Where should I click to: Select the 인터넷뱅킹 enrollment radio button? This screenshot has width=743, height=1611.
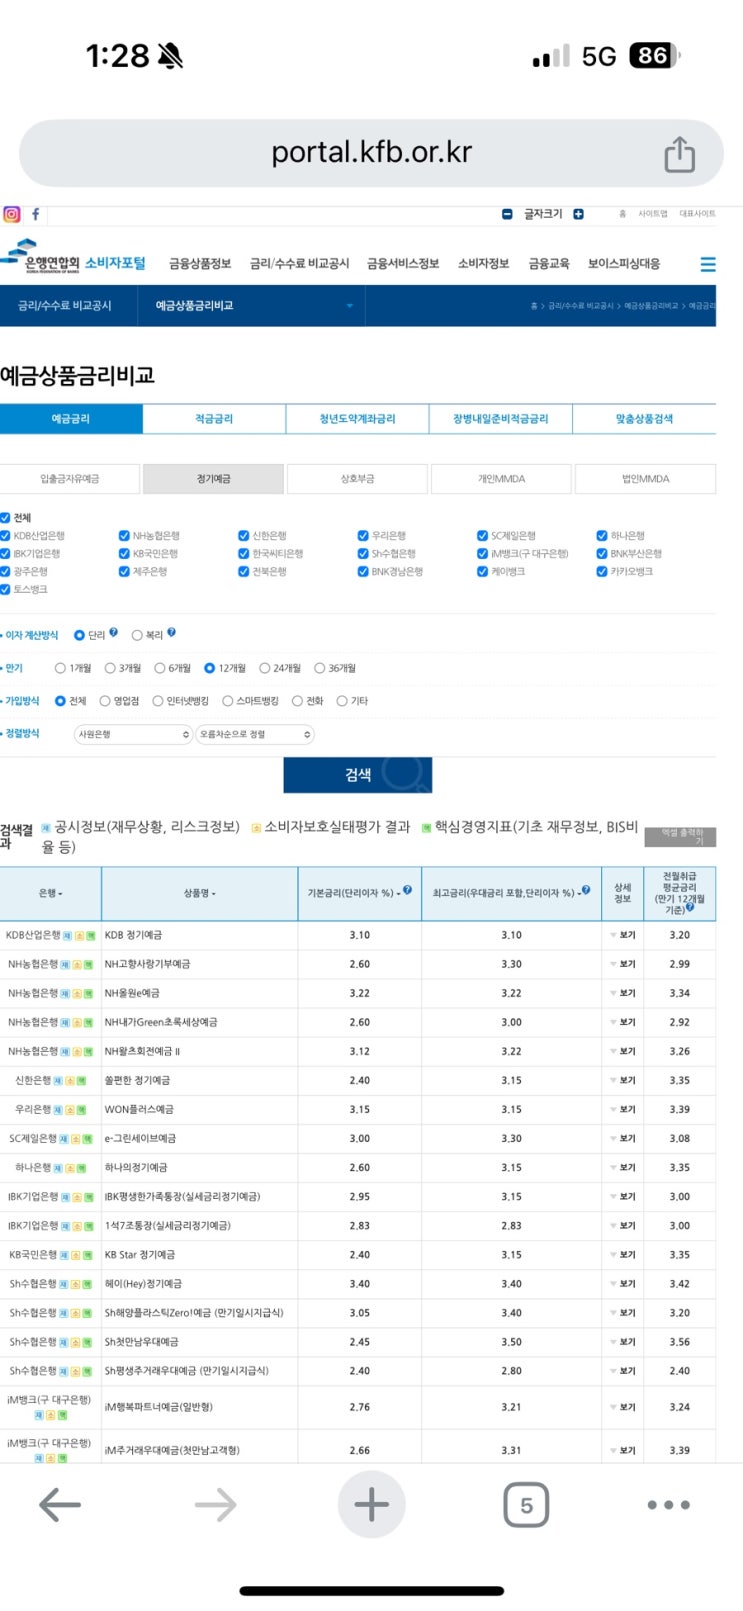tap(158, 701)
